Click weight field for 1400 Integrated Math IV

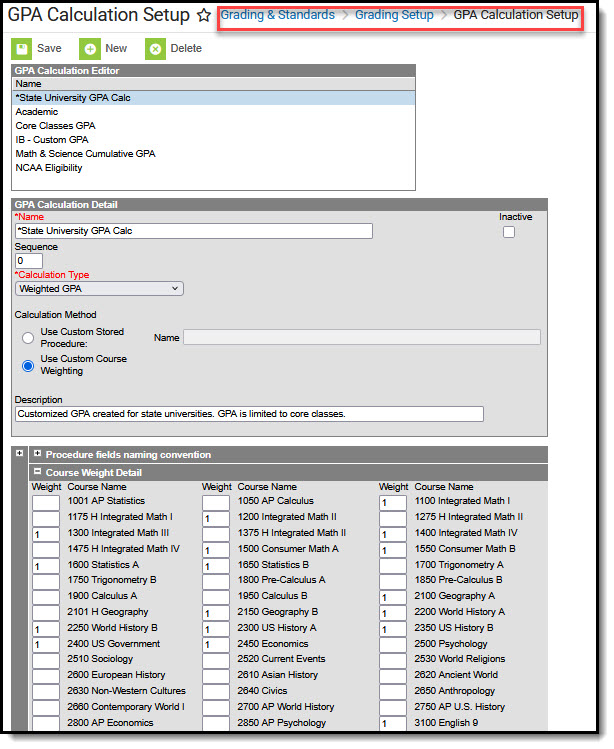click(393, 535)
